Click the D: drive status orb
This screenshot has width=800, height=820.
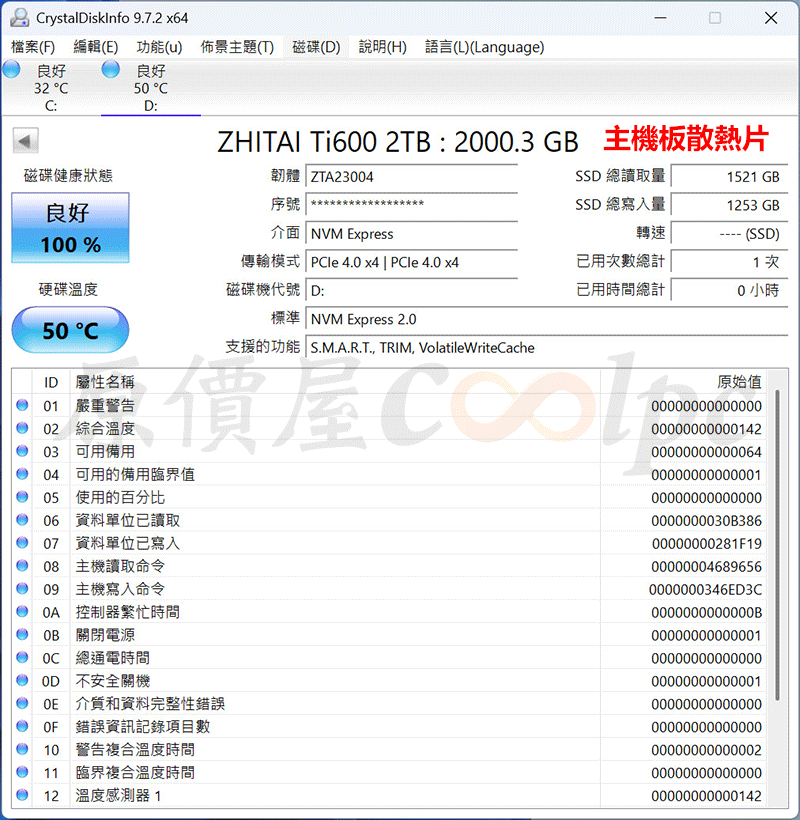coord(111,69)
